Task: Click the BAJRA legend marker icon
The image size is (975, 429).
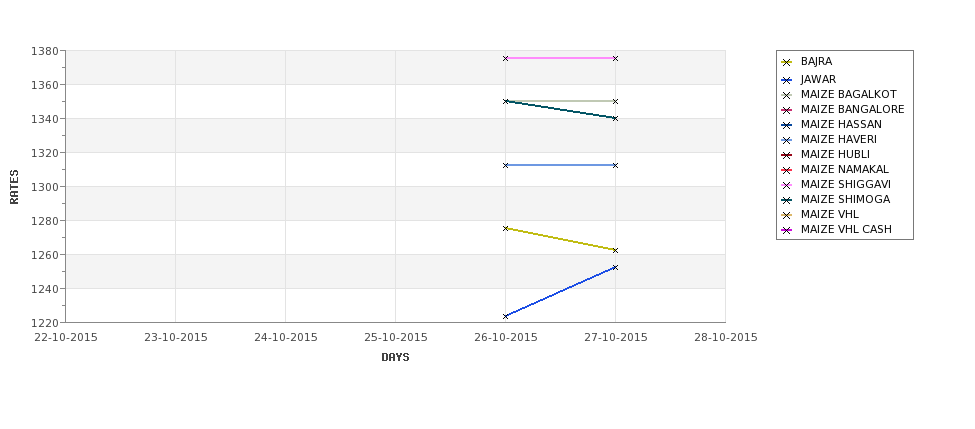Action: 787,62
